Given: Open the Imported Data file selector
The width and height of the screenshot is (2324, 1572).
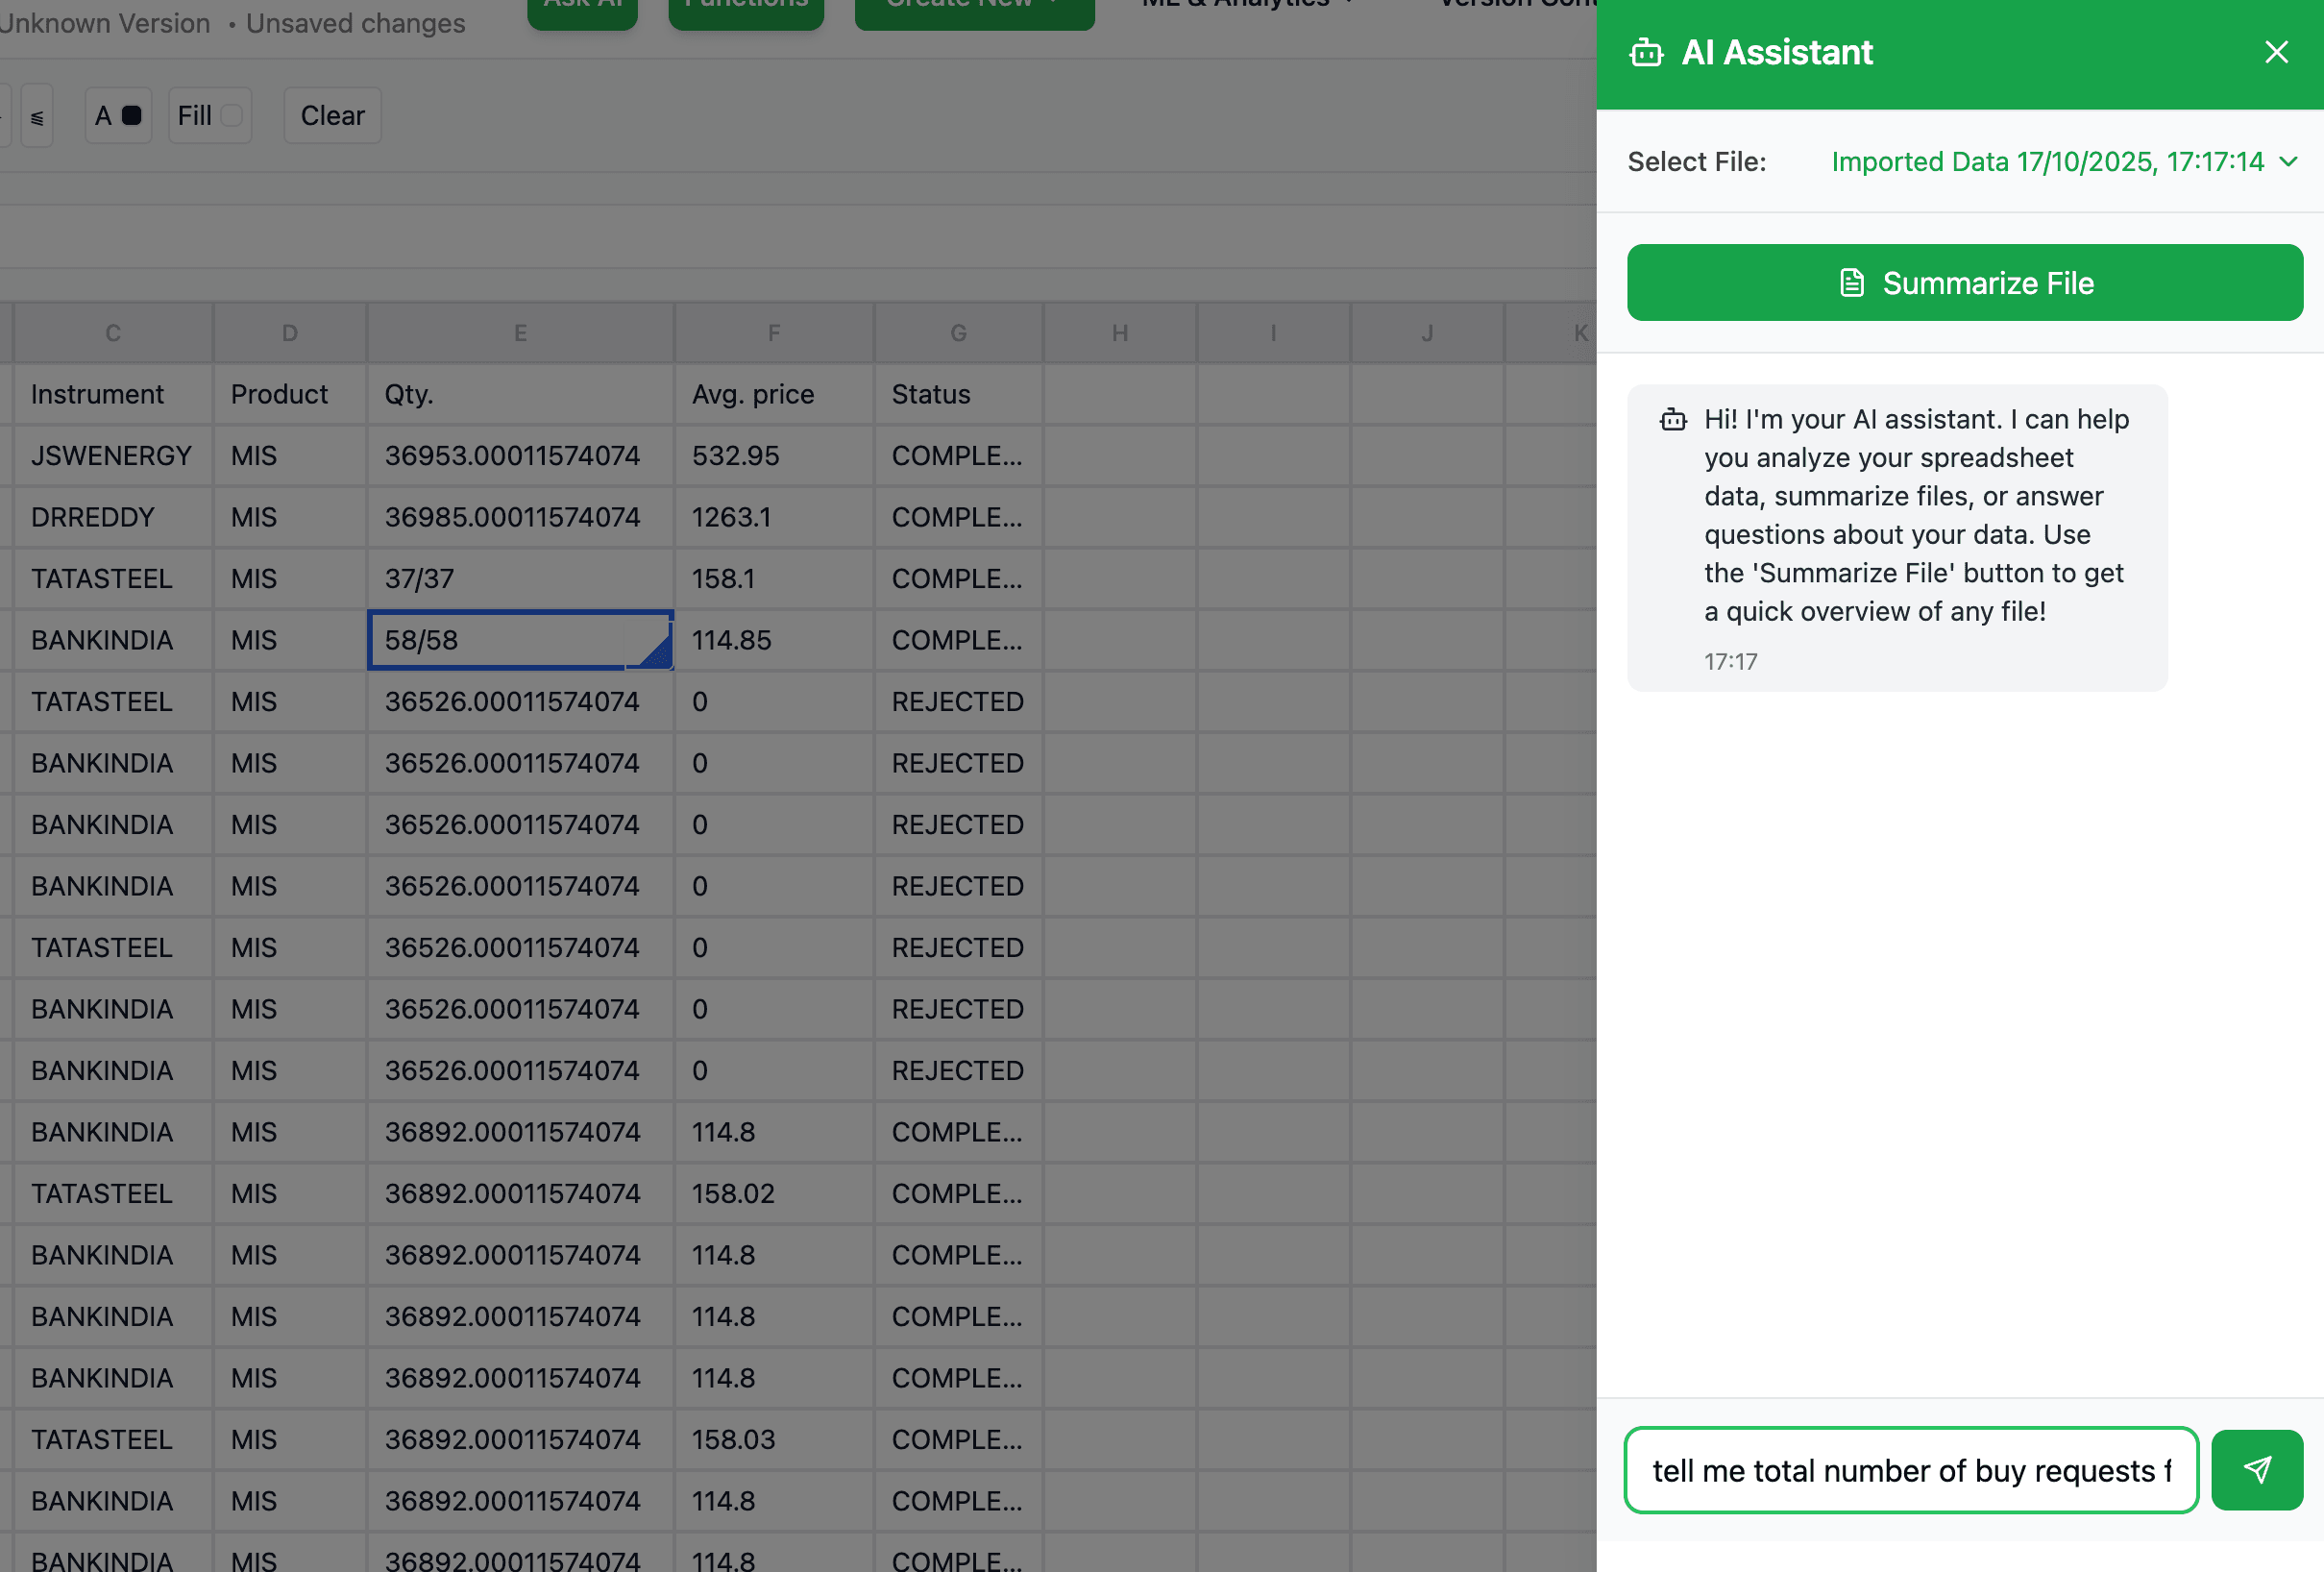Looking at the screenshot, I should pyautogui.click(x=2046, y=162).
